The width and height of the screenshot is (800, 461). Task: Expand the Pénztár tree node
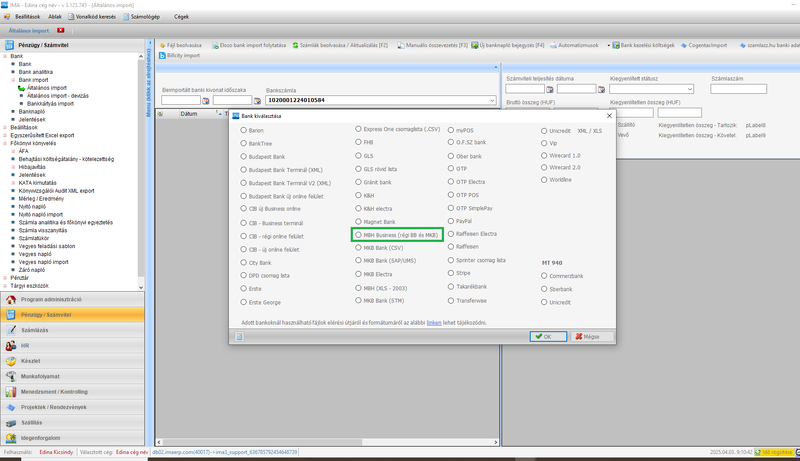(5, 278)
